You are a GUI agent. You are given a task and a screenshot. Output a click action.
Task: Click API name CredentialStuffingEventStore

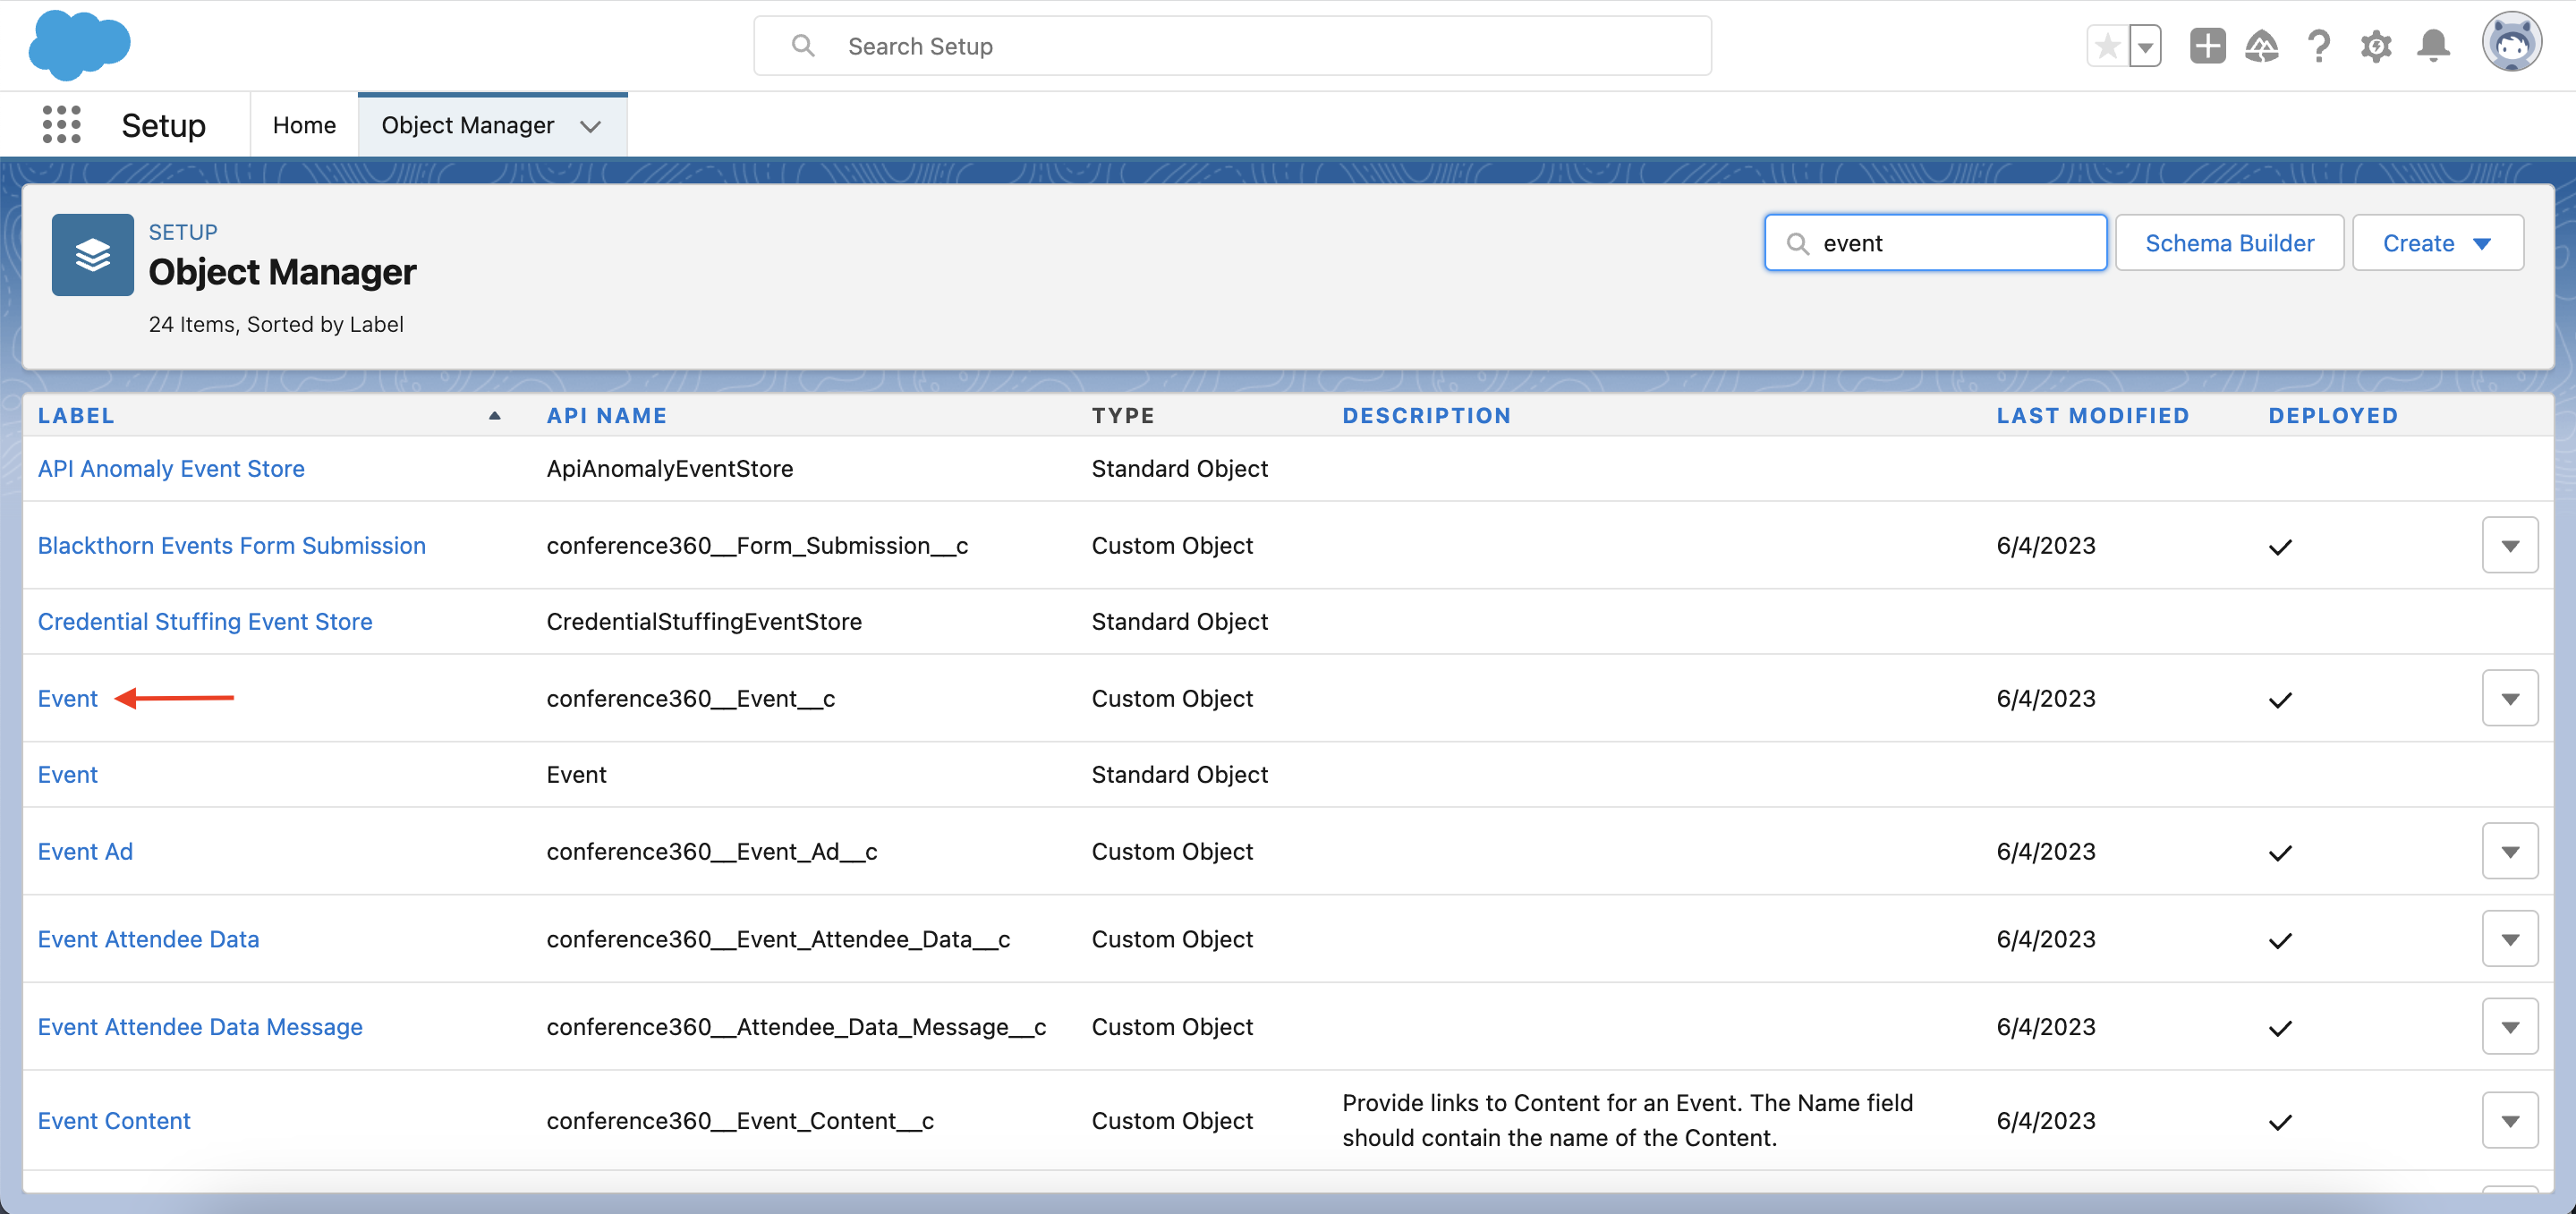pyautogui.click(x=703, y=621)
